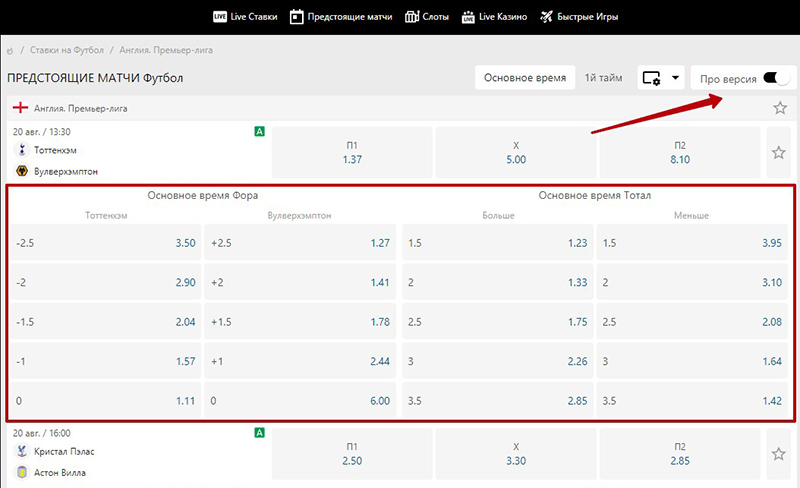The width and height of the screenshot is (800, 488).
Task: Select total Больше 3 at 2.26
Action: [498, 361]
